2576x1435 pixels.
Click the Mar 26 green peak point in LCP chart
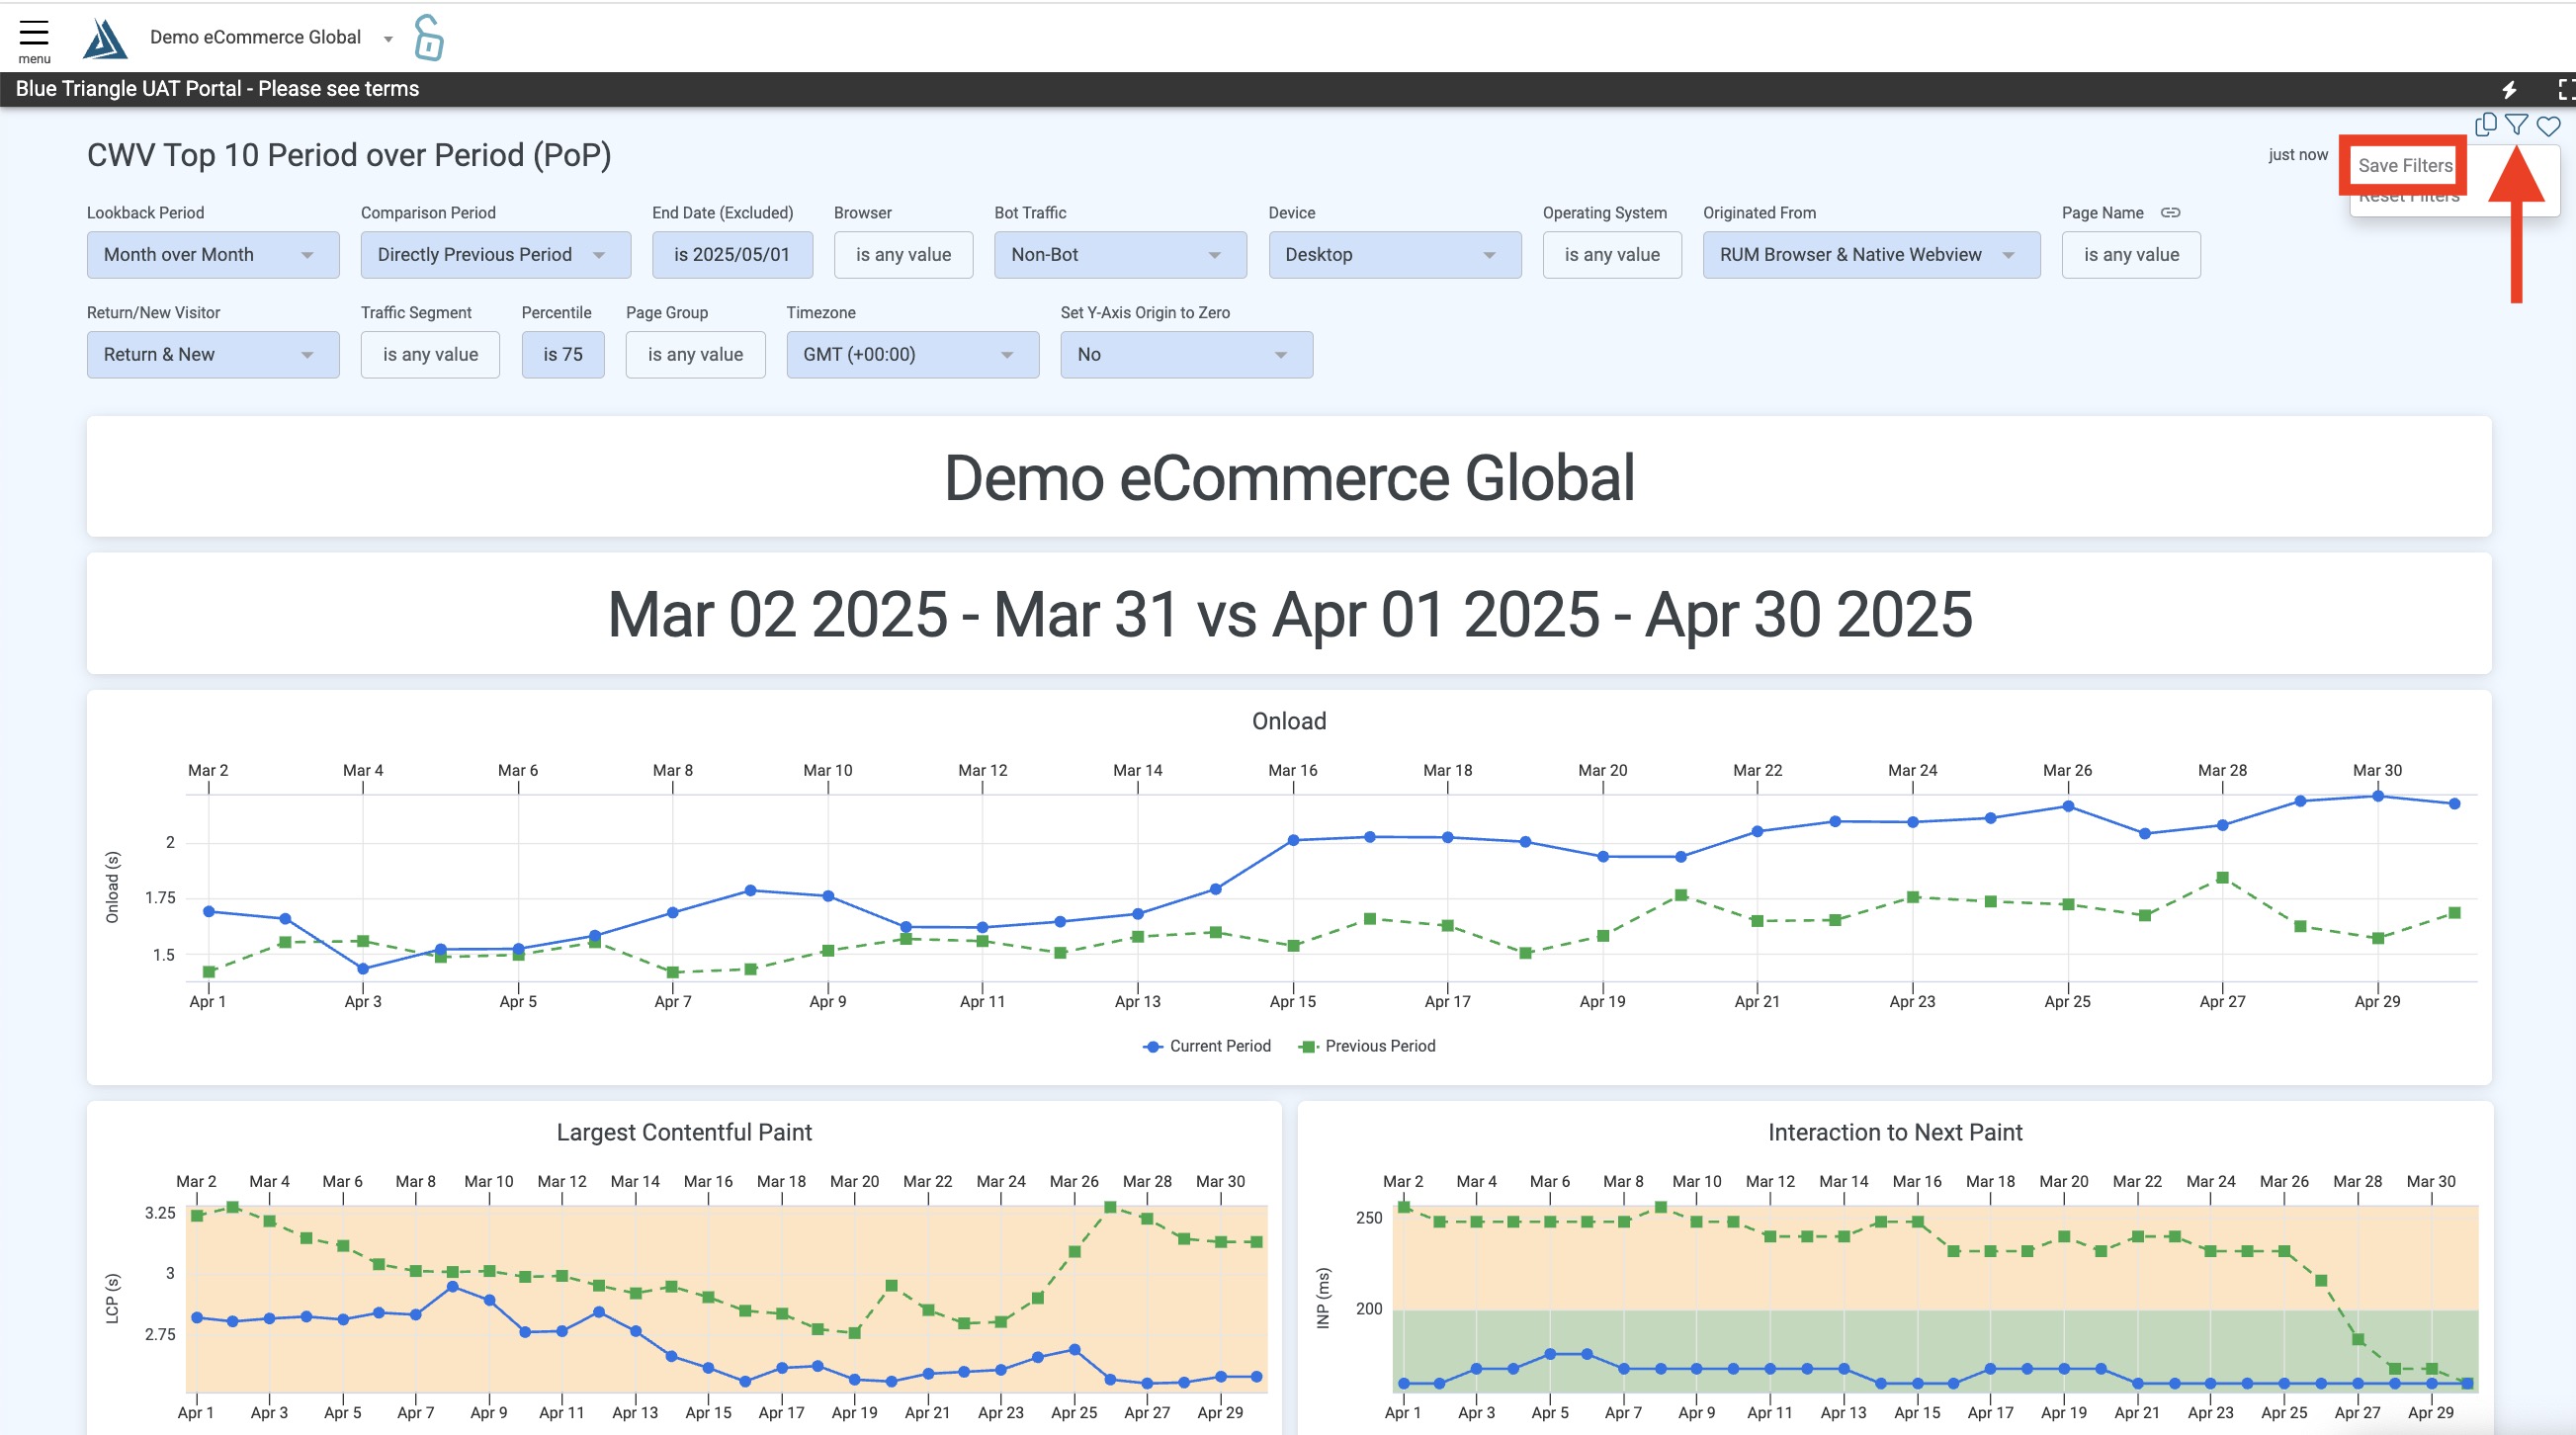1109,1207
